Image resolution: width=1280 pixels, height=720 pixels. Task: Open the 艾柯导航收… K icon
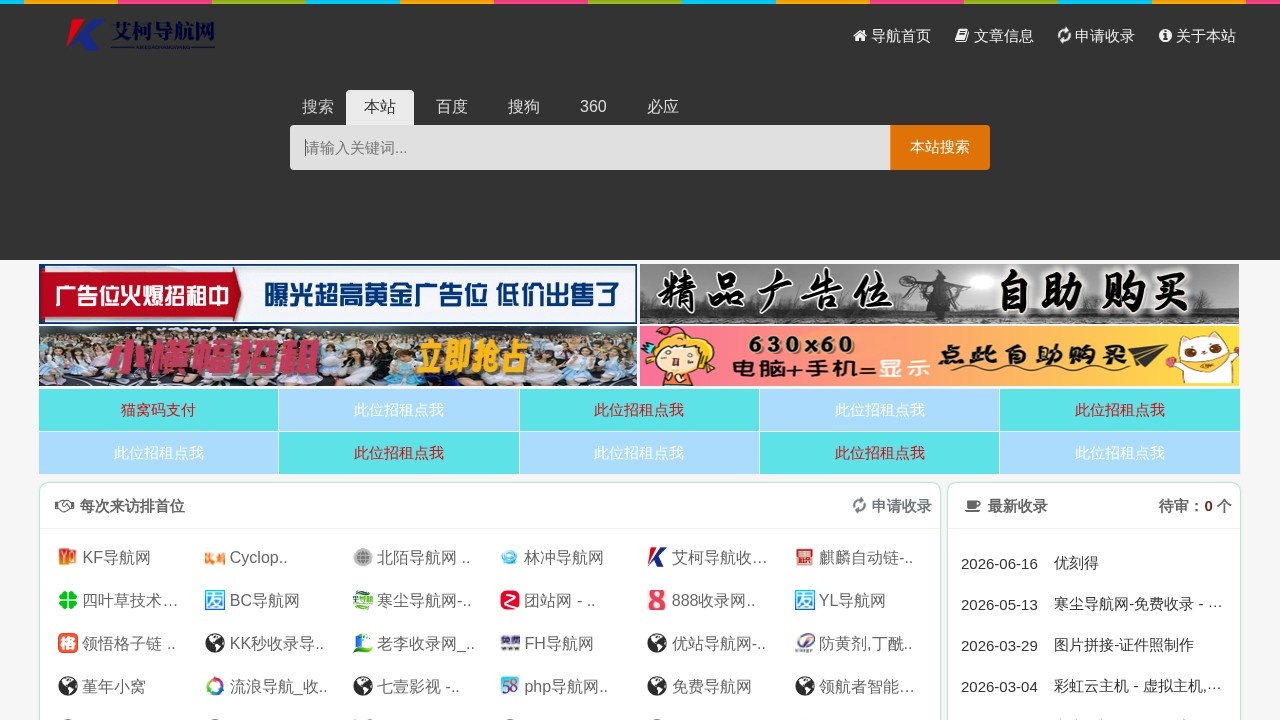pyautogui.click(x=657, y=557)
